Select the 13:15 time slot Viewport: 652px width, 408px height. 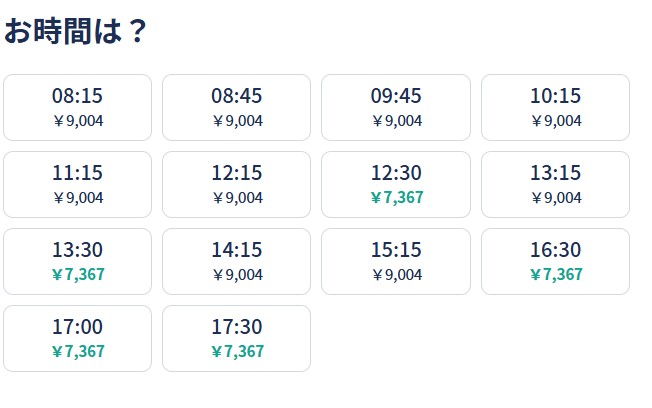click(556, 184)
